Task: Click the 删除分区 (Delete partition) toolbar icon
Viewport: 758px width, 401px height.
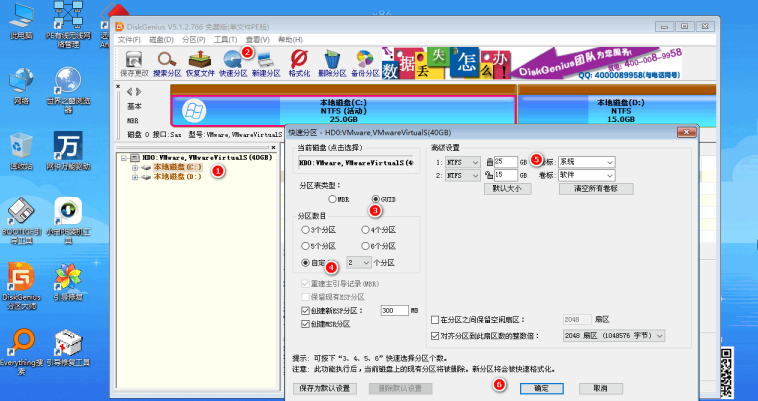Action: (x=332, y=64)
